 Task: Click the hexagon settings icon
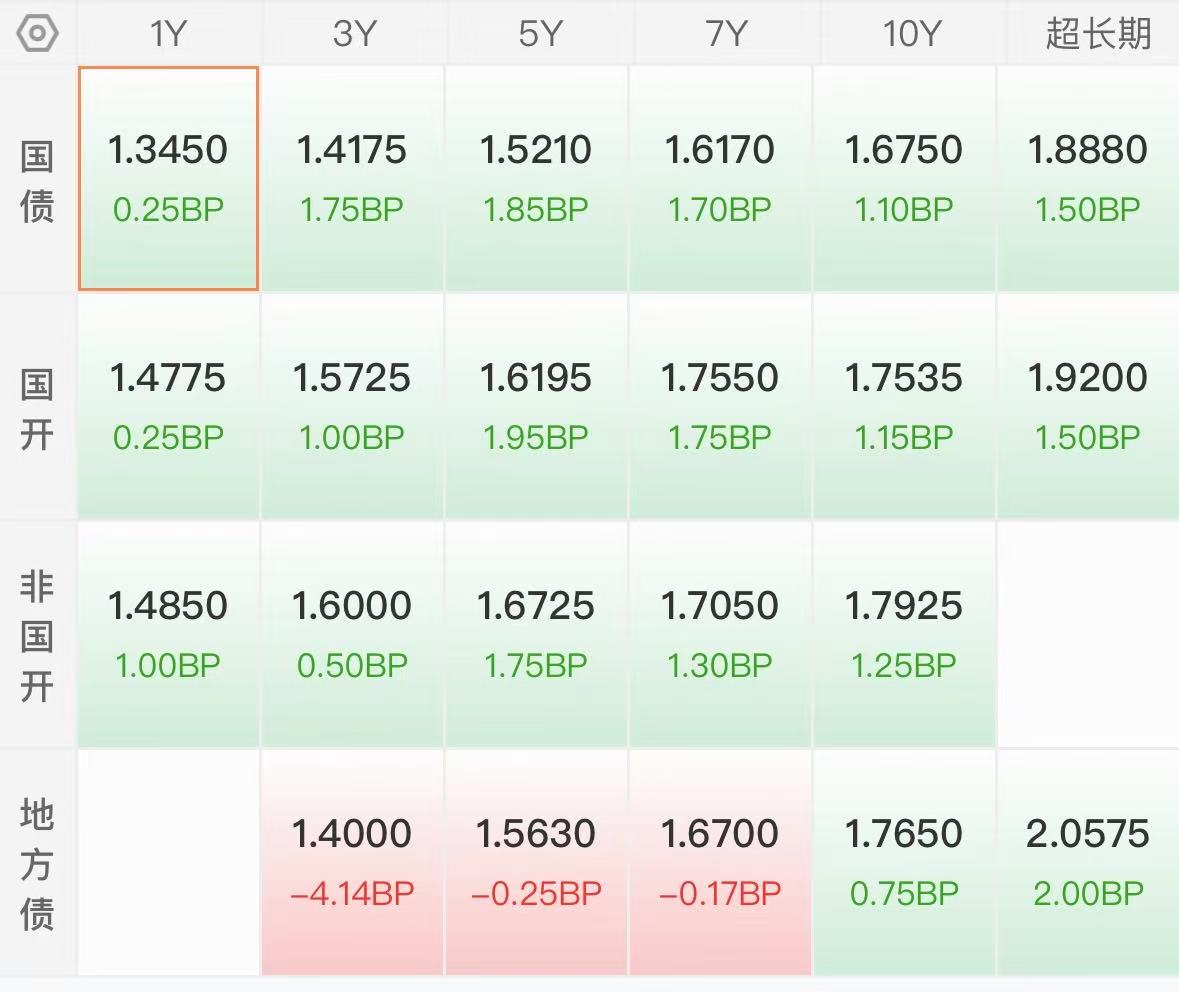(37, 33)
